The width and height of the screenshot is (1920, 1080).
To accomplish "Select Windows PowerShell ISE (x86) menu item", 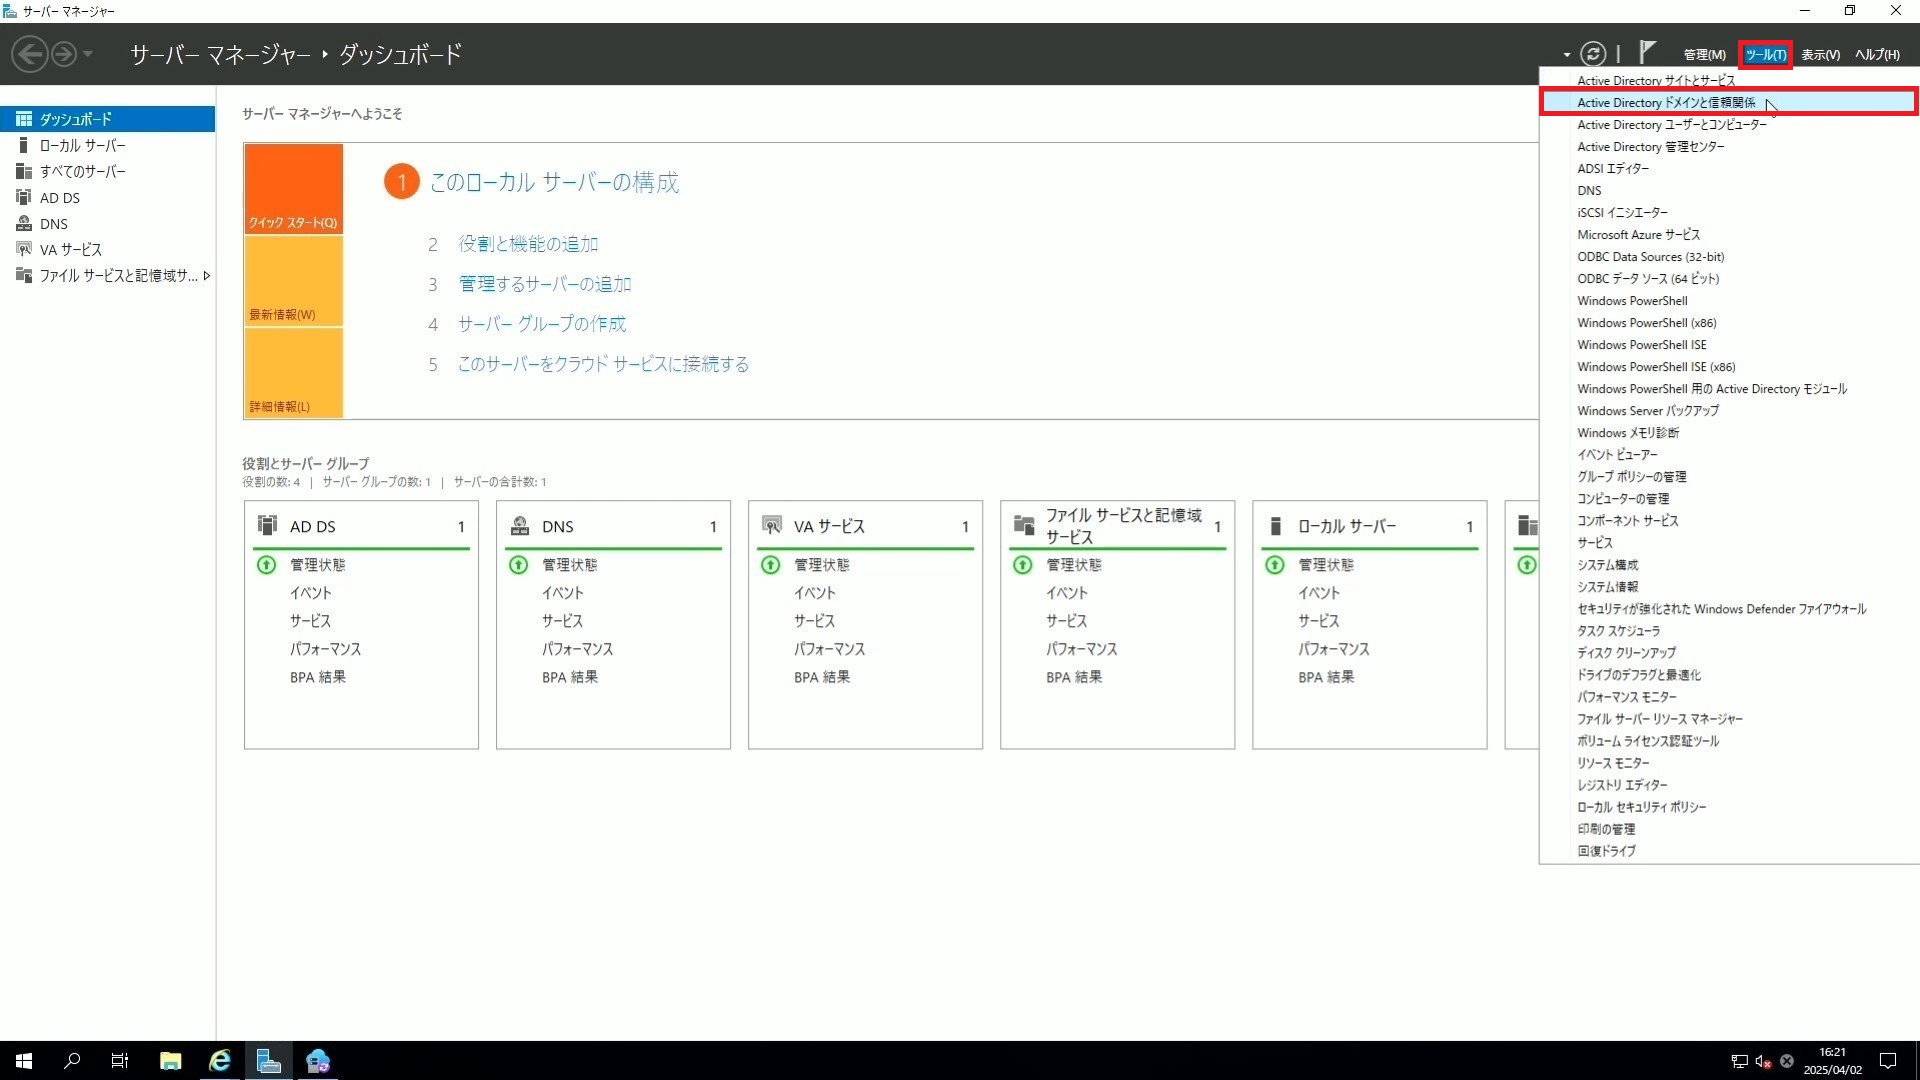I will click(1729, 366).
